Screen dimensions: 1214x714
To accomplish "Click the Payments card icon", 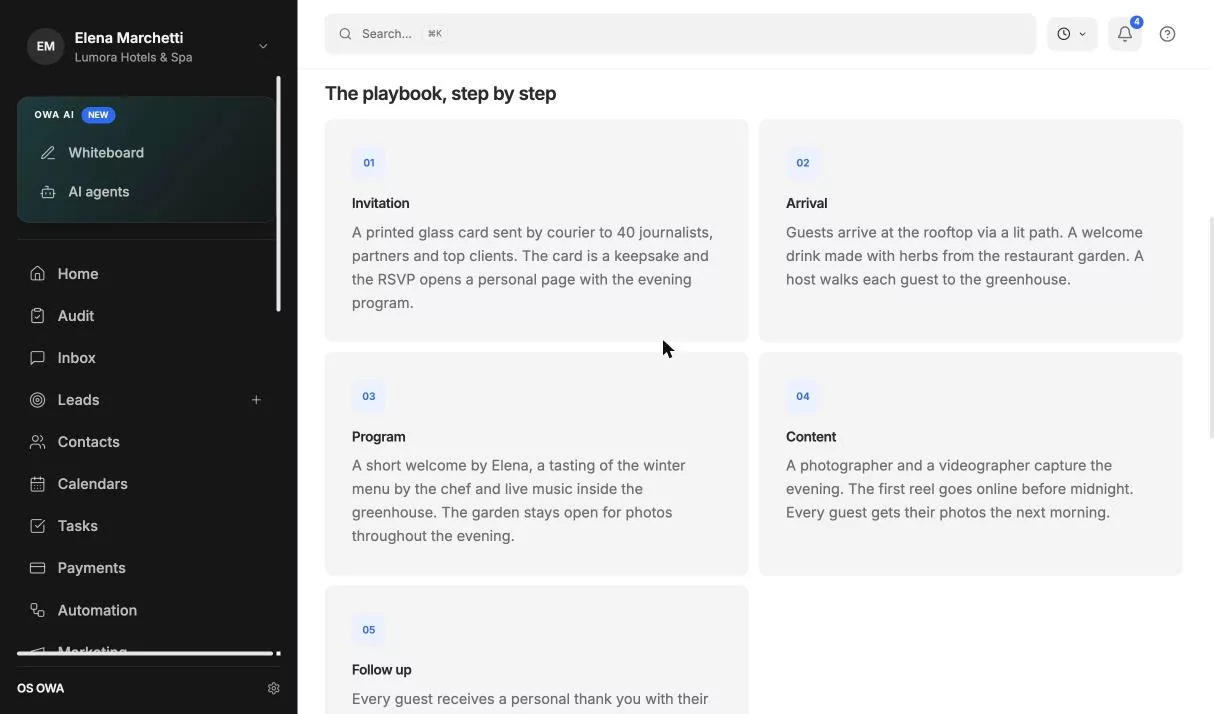I will [37, 568].
